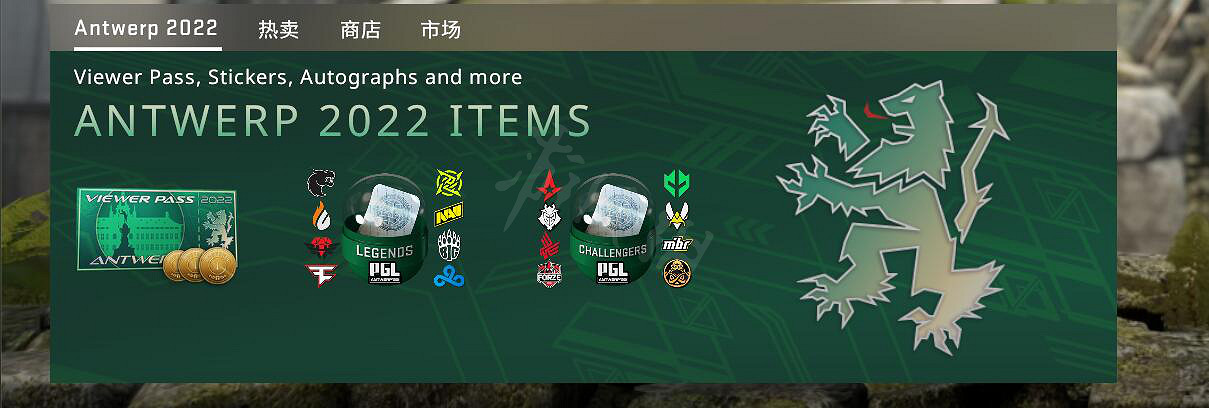Select the Vitality bee logo
This screenshot has height=408, width=1209.
677,213
